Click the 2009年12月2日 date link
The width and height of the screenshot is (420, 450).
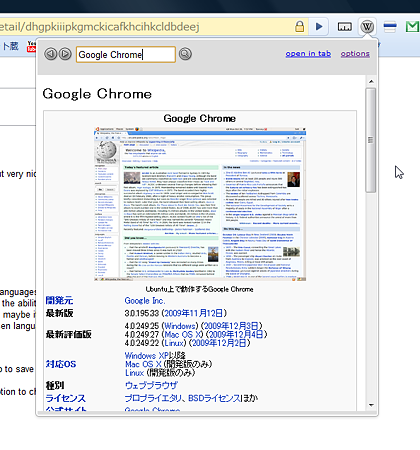[x=219, y=343]
